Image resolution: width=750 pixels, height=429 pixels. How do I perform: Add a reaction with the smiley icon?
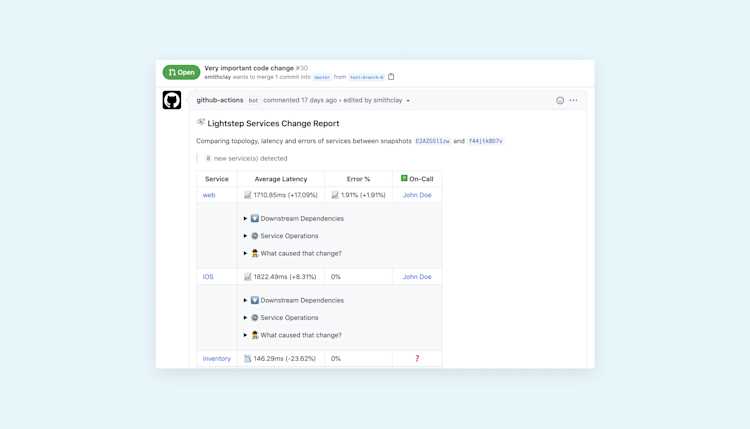click(560, 100)
